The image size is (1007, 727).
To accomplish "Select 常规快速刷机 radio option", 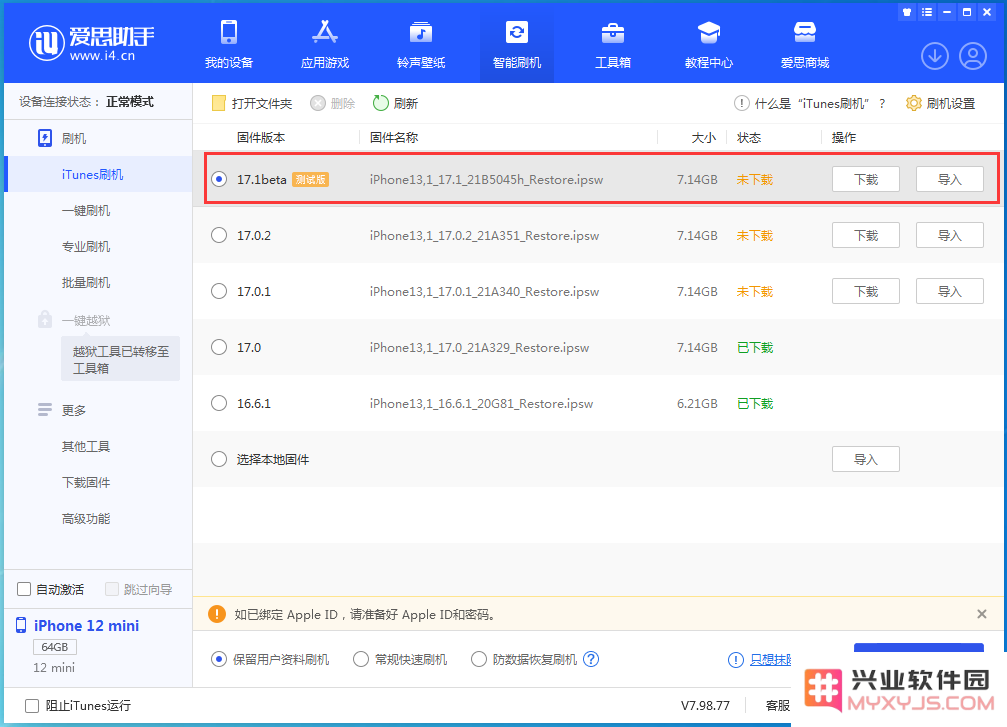I will pos(361,659).
